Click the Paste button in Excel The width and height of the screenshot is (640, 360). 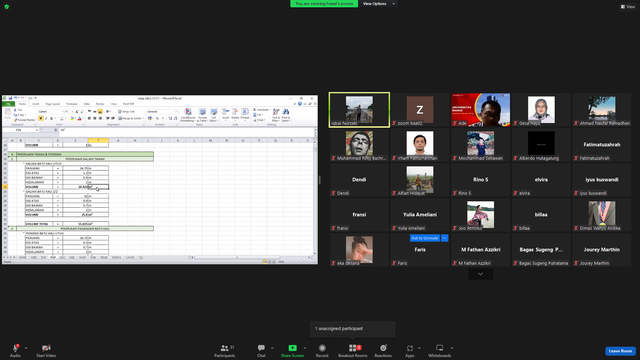(x=7, y=114)
